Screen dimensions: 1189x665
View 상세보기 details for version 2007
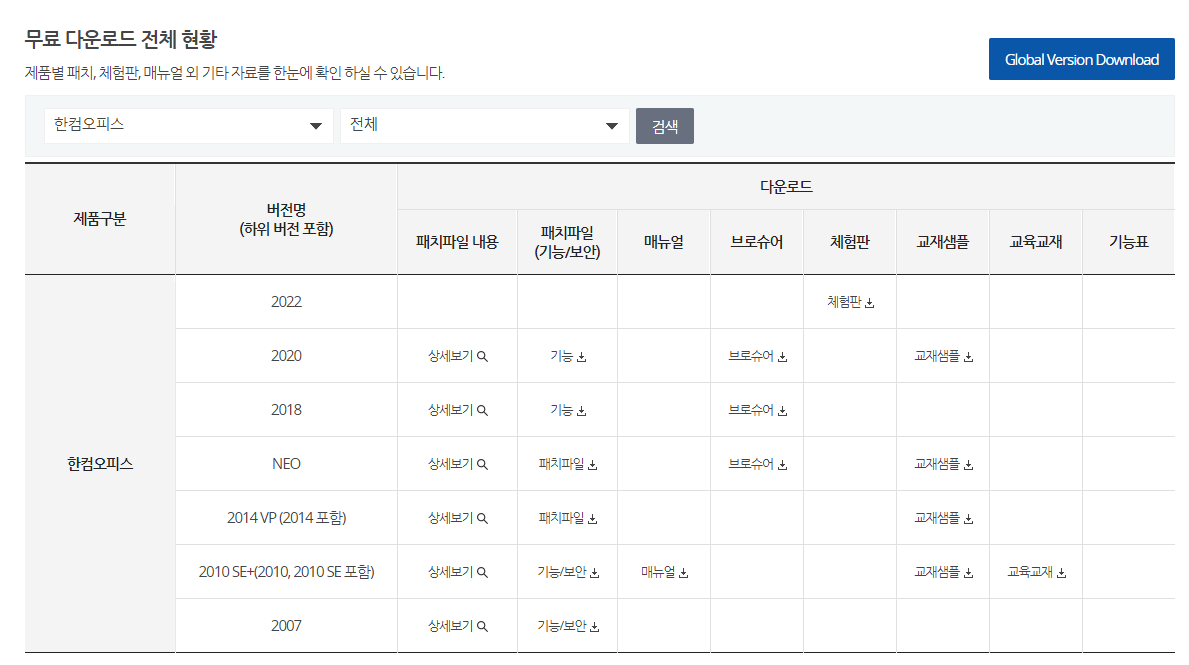point(457,626)
